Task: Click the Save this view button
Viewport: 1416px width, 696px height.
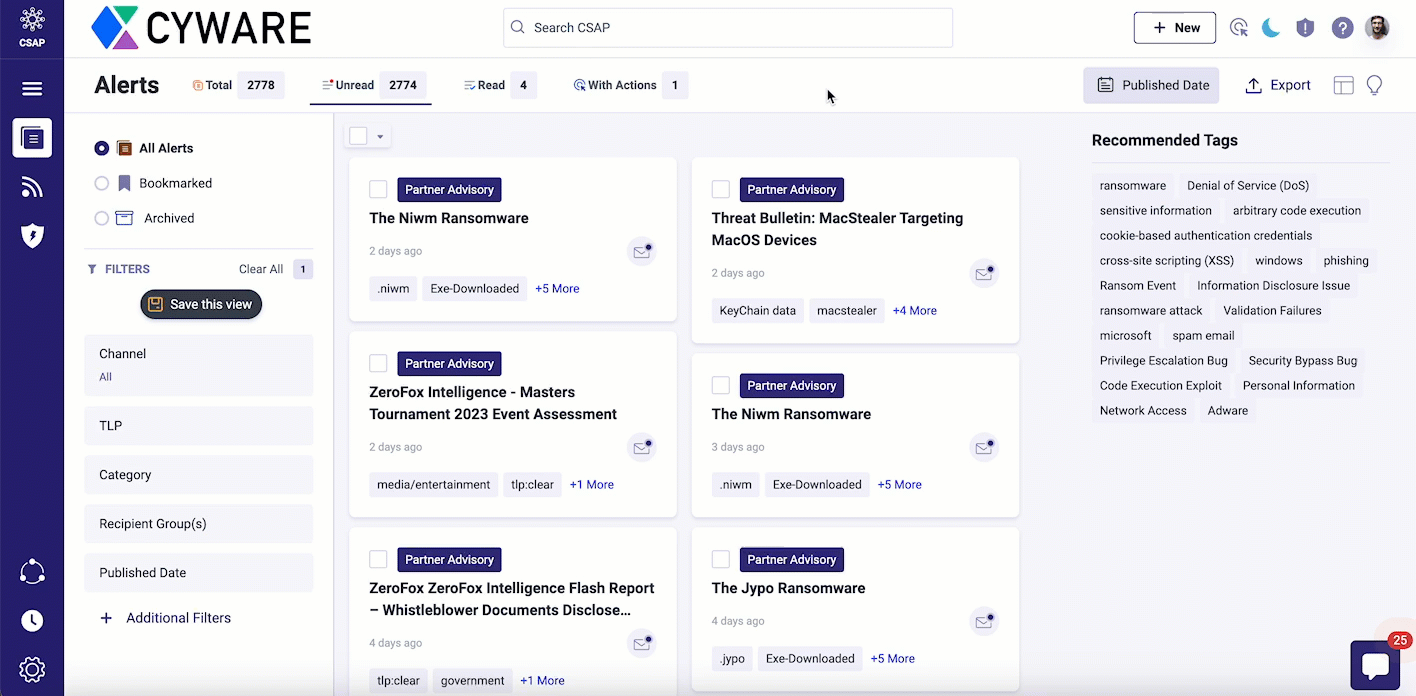Action: (x=201, y=304)
